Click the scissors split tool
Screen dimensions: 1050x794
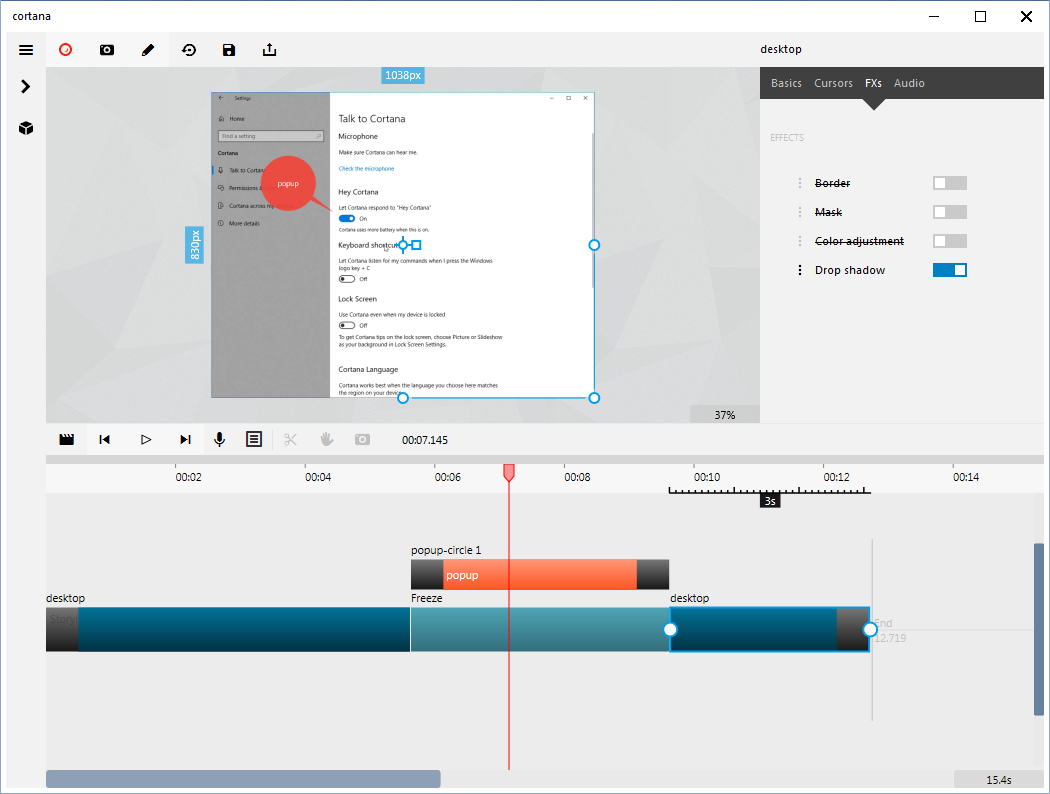pos(290,439)
